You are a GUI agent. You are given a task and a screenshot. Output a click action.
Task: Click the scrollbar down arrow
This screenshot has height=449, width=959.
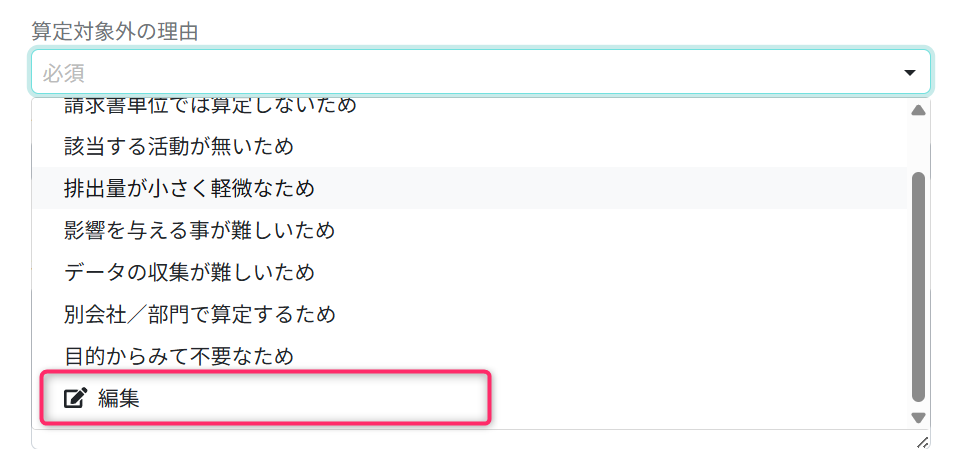click(x=918, y=417)
